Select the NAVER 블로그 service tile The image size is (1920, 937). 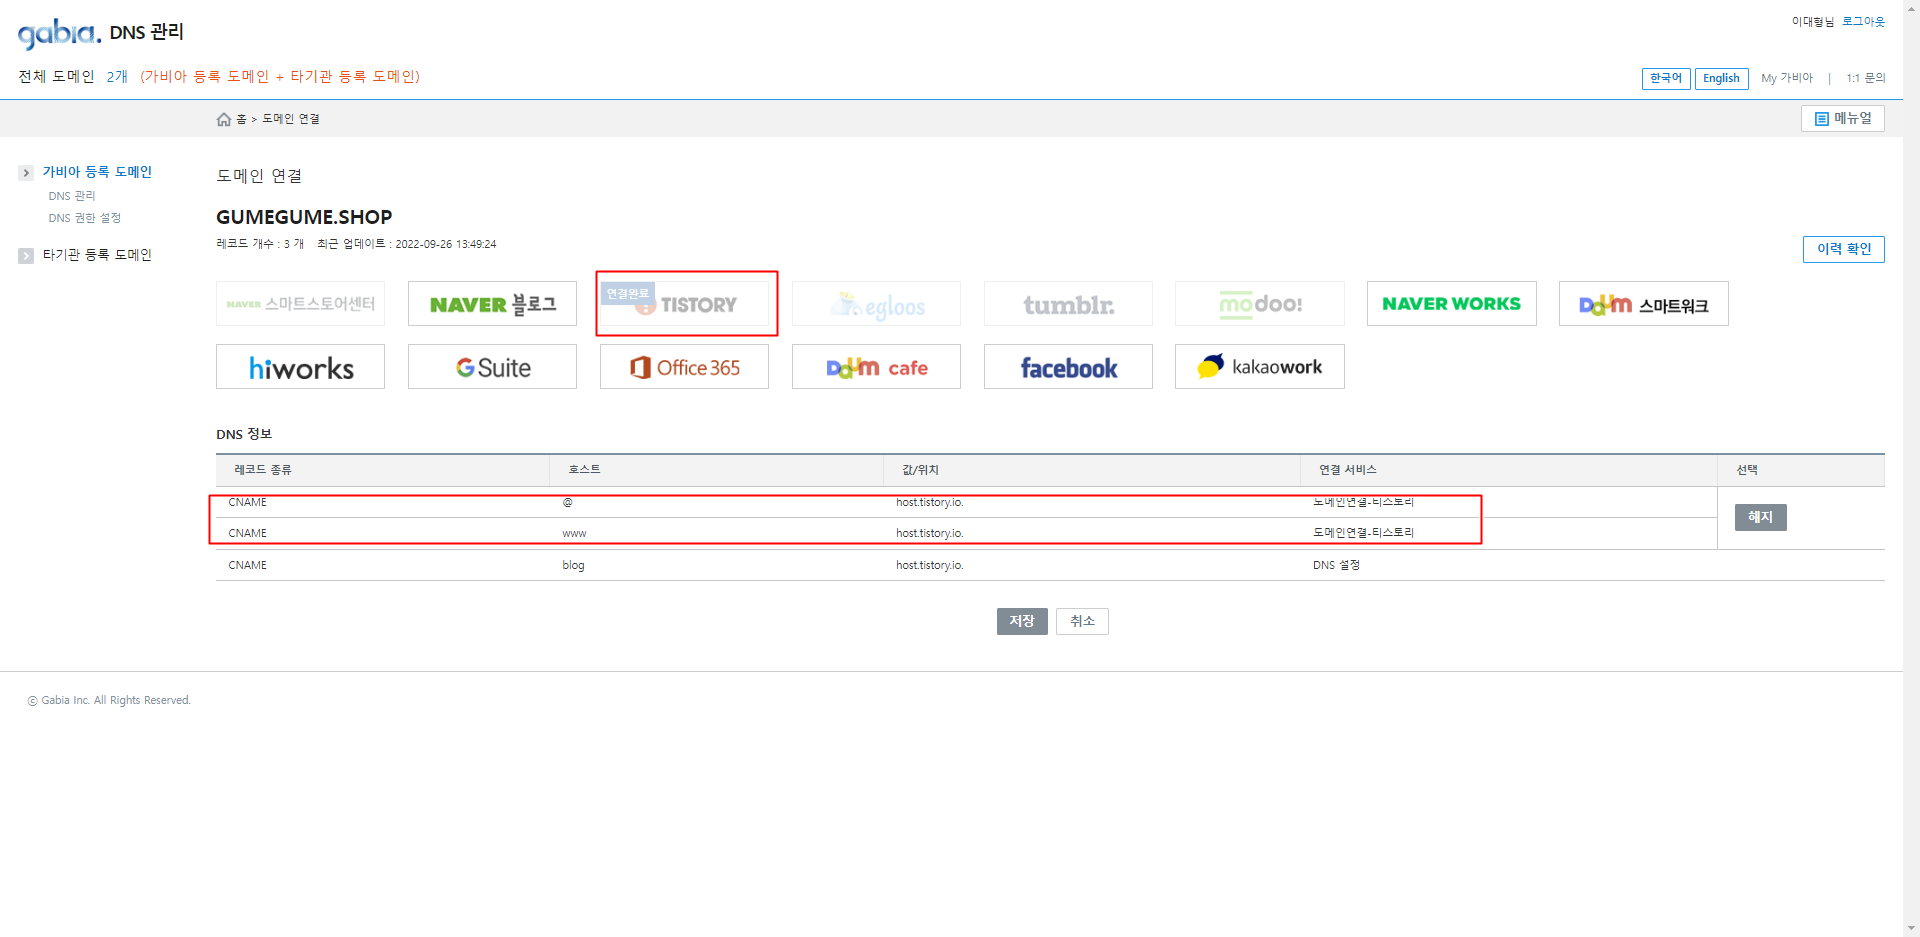(492, 304)
